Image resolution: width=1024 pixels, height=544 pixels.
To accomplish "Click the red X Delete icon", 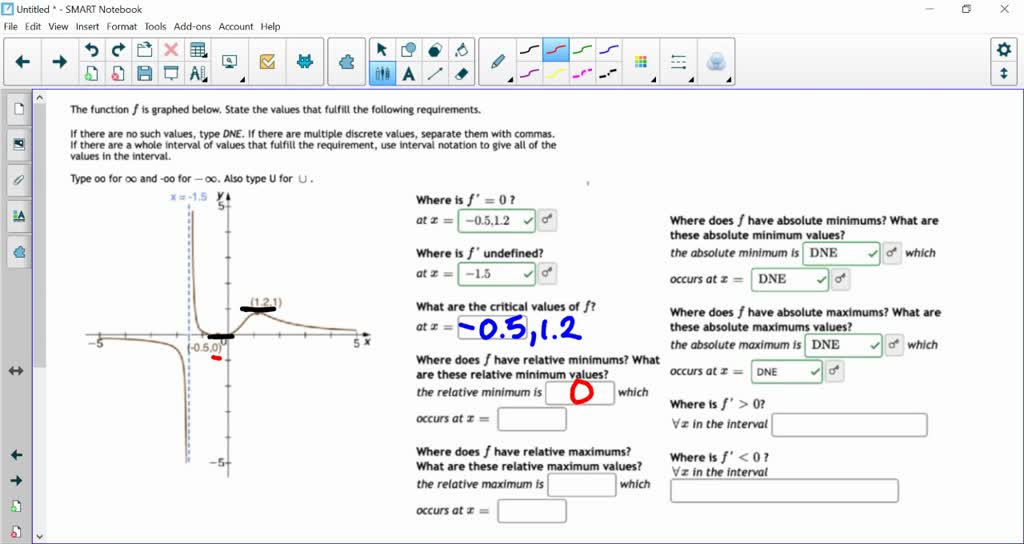I will (171, 50).
